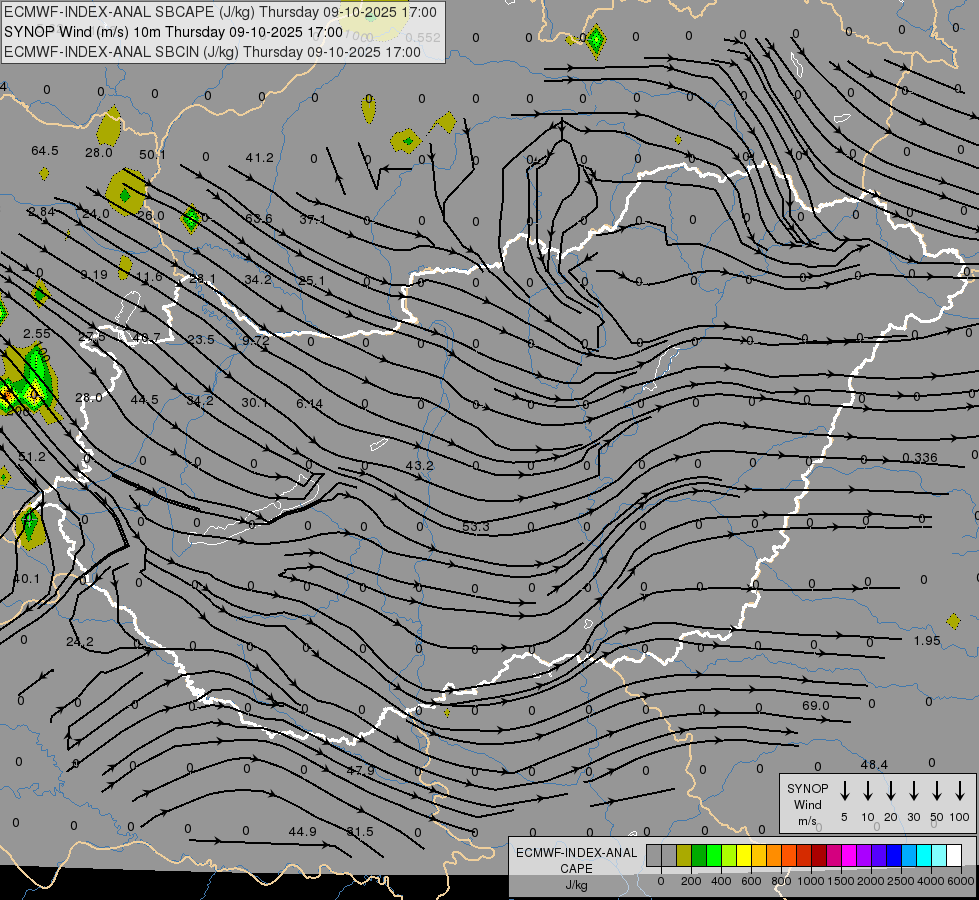Screen dimensions: 979x900
Task: Click the 1.95 value on the map
Action: click(x=927, y=641)
